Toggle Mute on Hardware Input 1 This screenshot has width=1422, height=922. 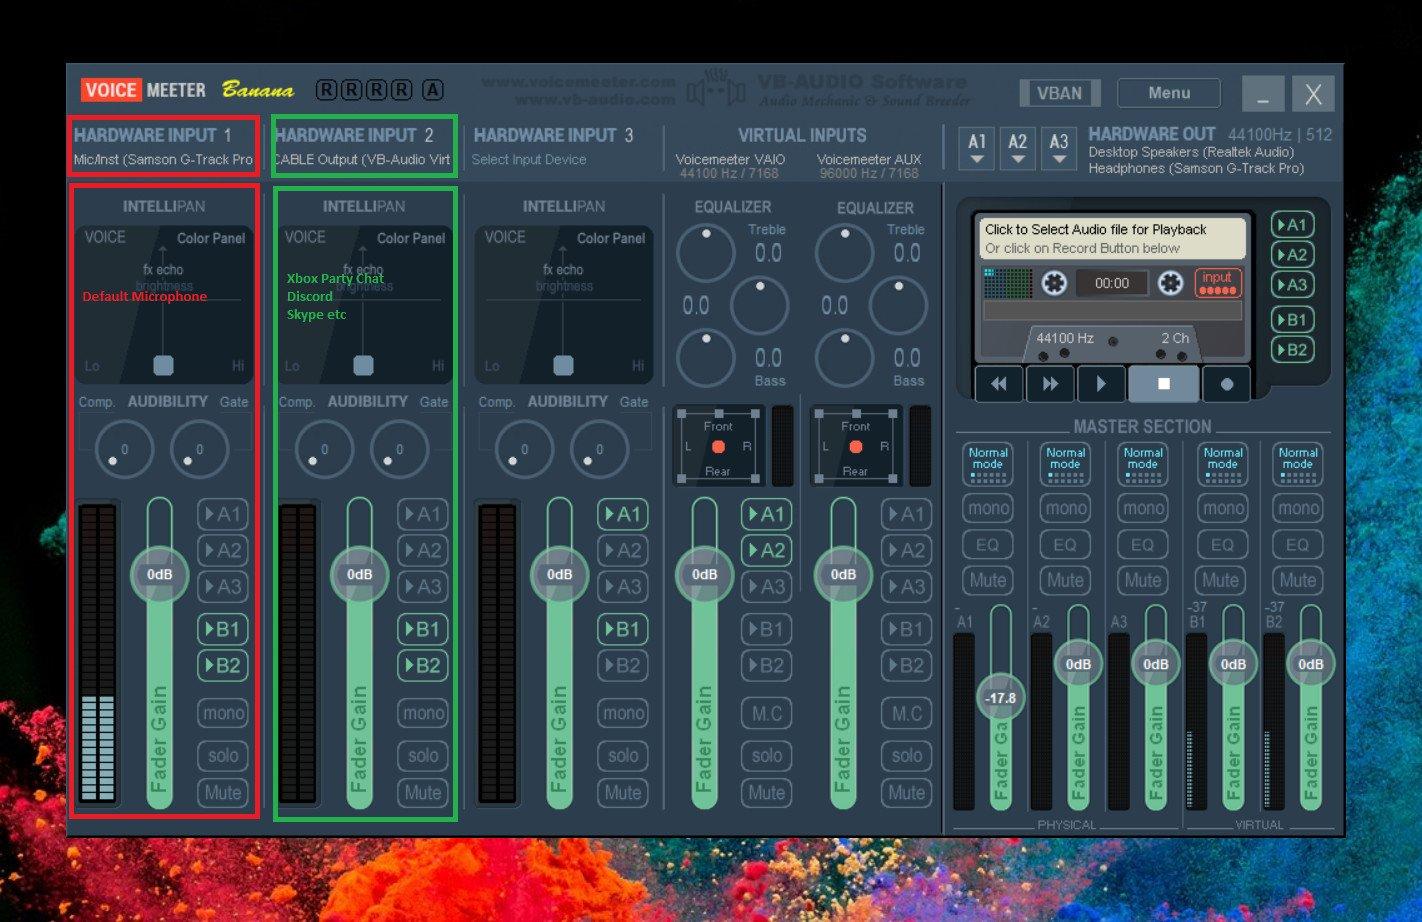[223, 793]
